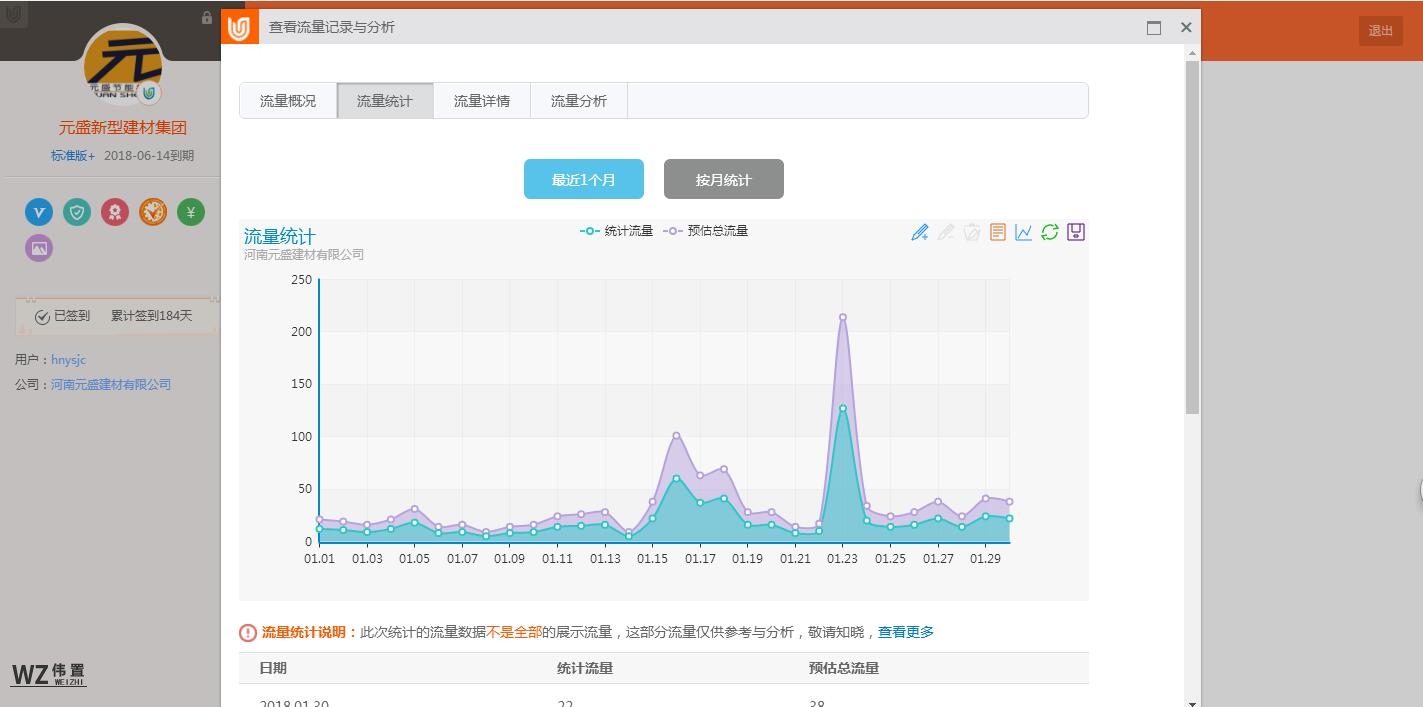Toggle the 统计流量 legend series
This screenshot has height=707, width=1423.
617,231
